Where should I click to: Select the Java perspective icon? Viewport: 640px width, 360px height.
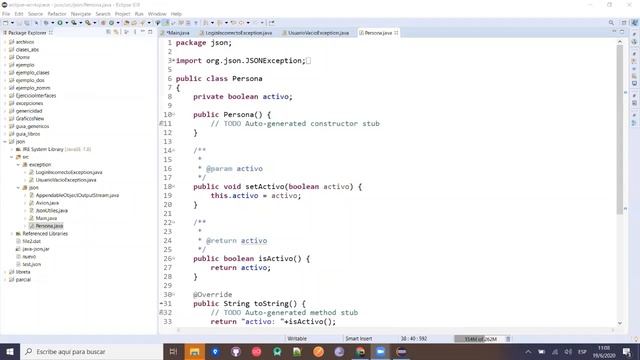[x=634, y=23]
